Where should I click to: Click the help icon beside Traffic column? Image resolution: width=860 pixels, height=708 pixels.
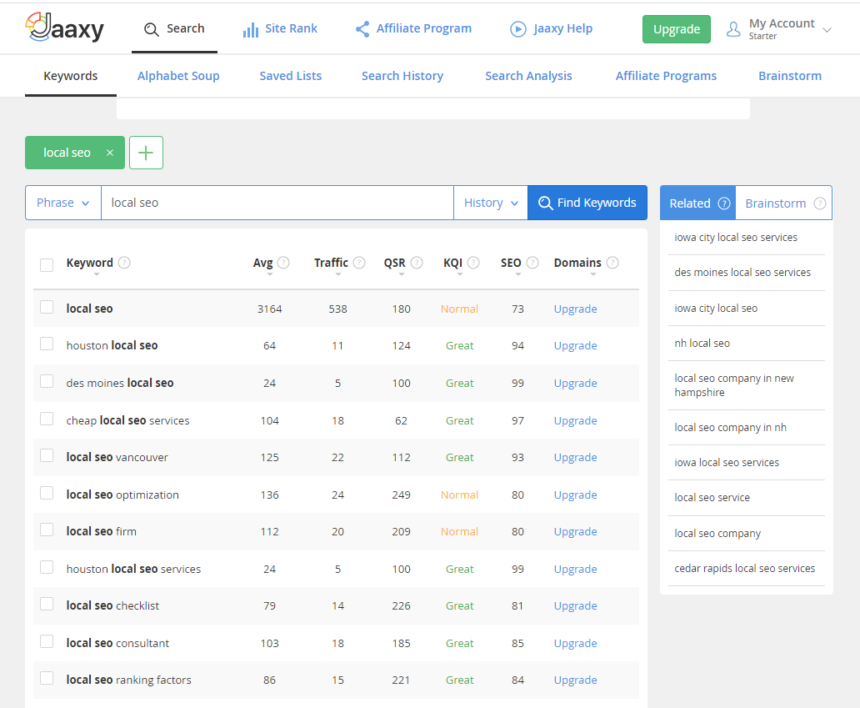[x=359, y=263]
